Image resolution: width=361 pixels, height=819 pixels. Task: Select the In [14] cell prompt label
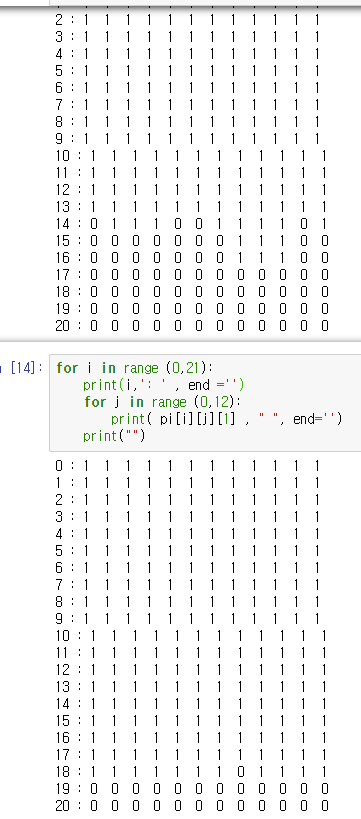point(21,368)
